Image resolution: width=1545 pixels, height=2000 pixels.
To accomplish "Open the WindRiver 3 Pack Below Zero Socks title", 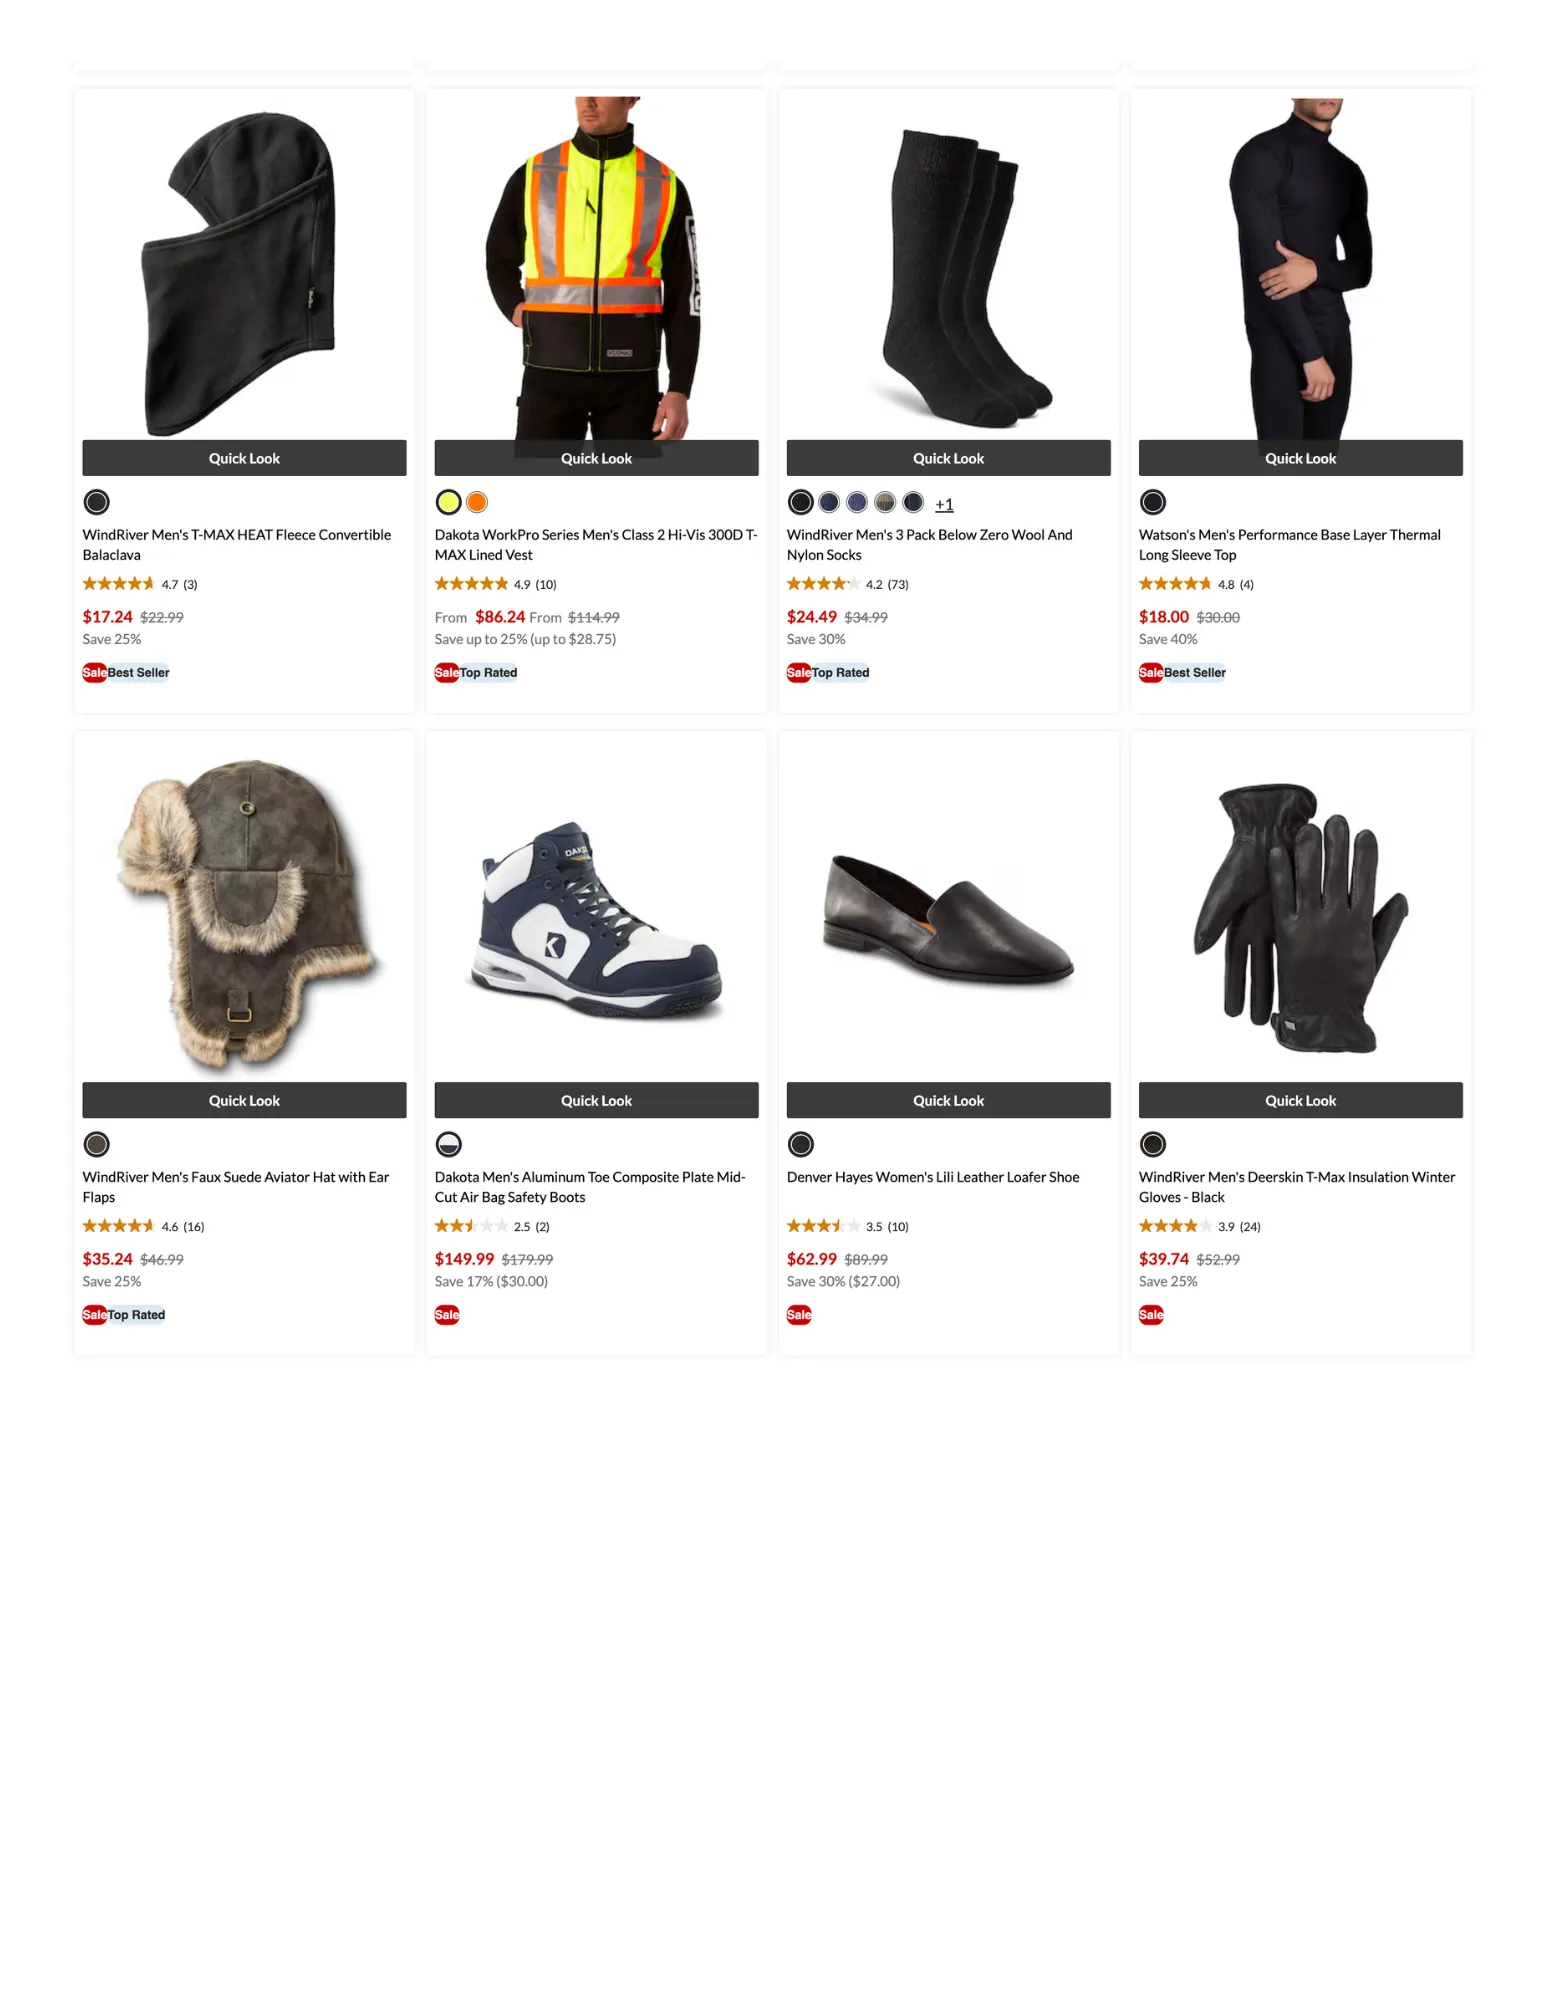I will pos(929,545).
